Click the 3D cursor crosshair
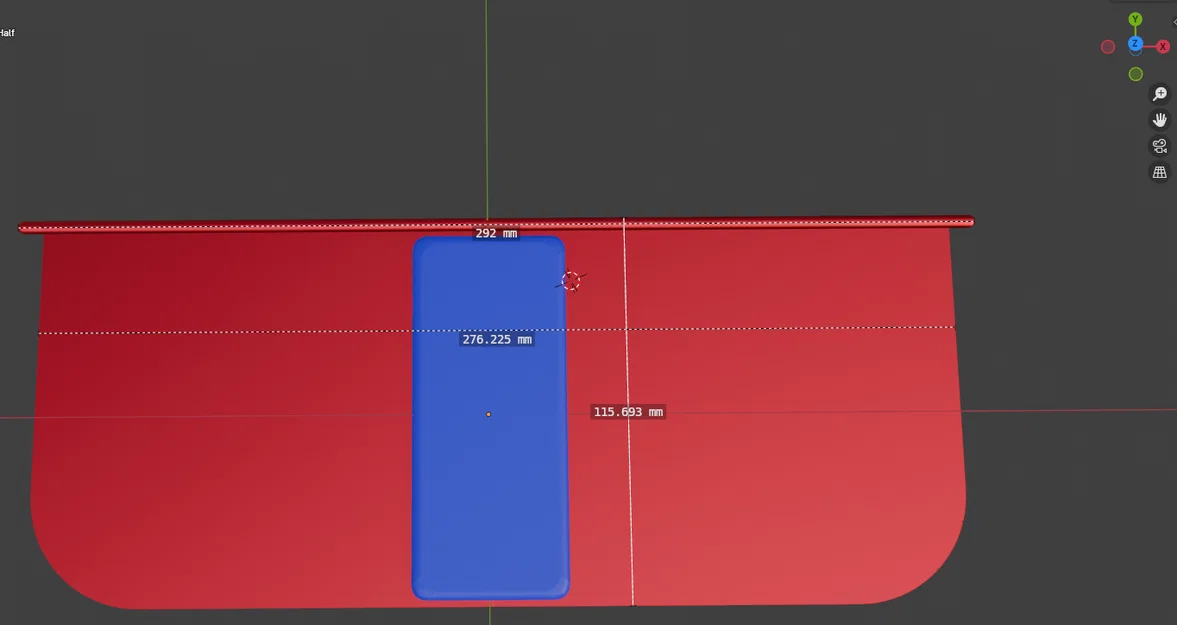Viewport: 1177px width, 625px height. click(x=570, y=281)
